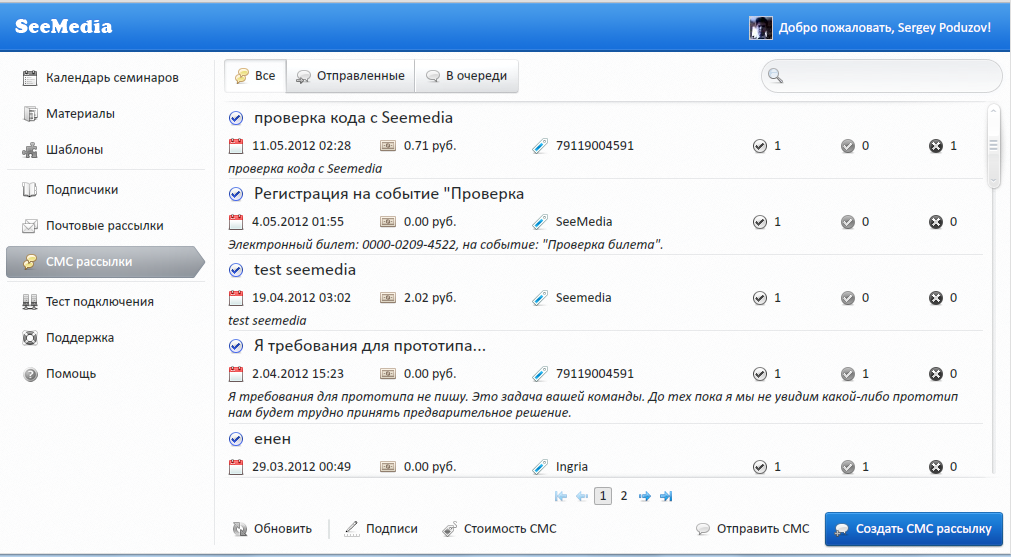Click the magnifier icon in search box

point(776,76)
